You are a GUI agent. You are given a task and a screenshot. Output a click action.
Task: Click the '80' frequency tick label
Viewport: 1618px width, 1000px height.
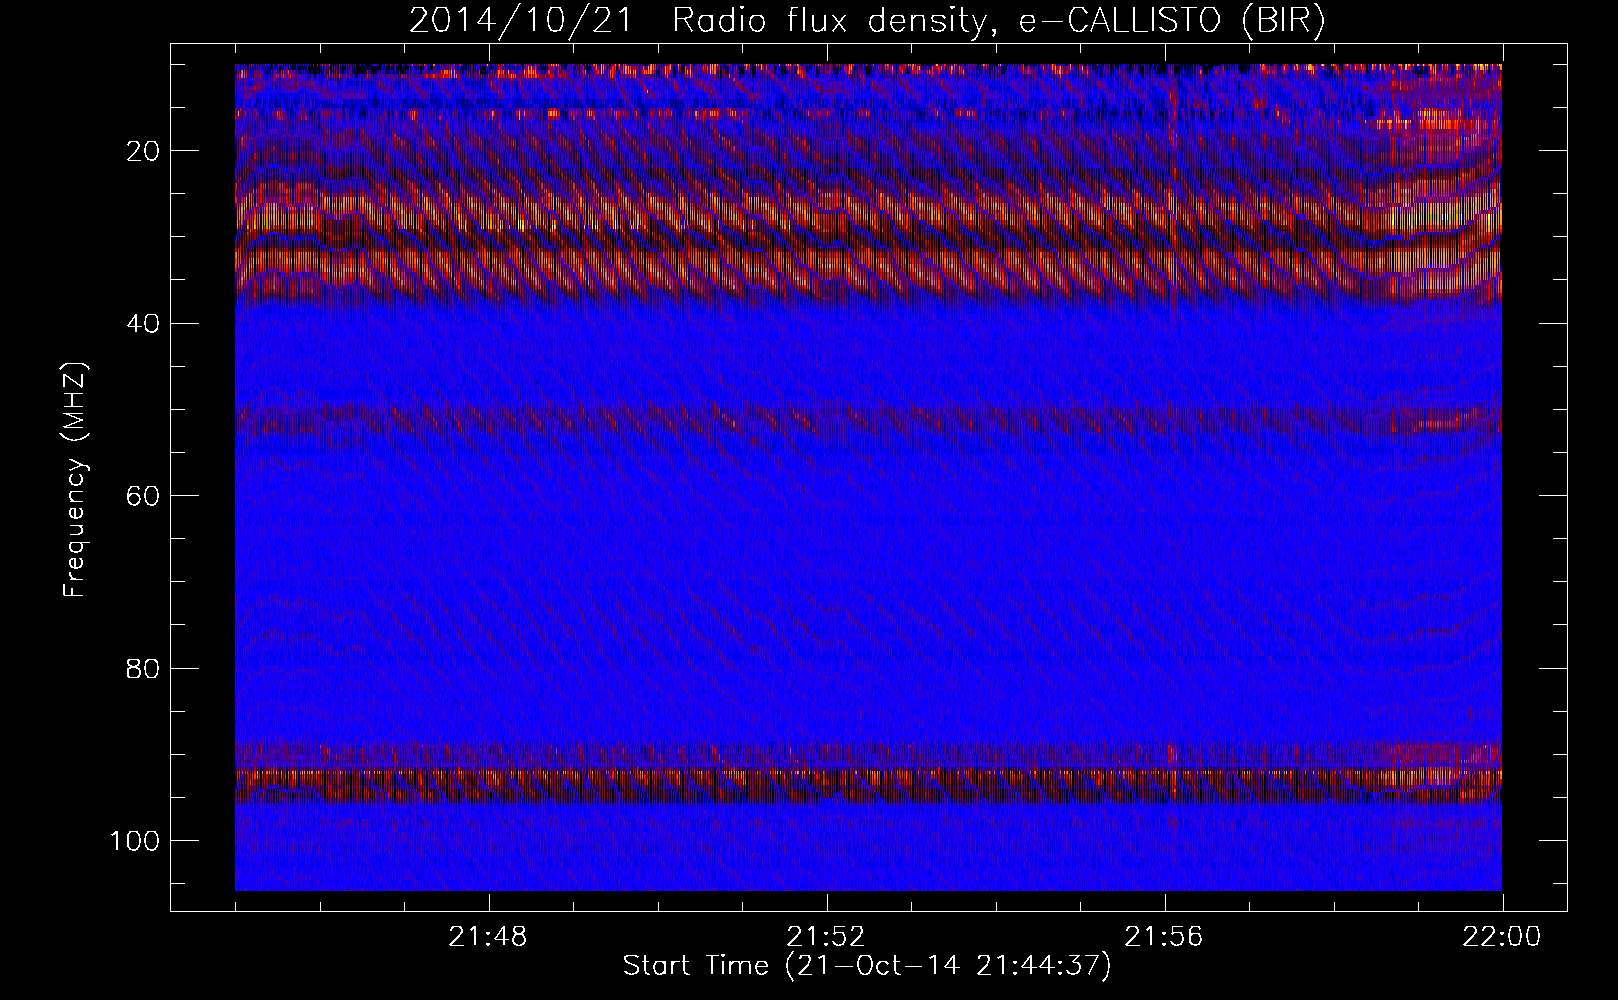click(x=143, y=668)
